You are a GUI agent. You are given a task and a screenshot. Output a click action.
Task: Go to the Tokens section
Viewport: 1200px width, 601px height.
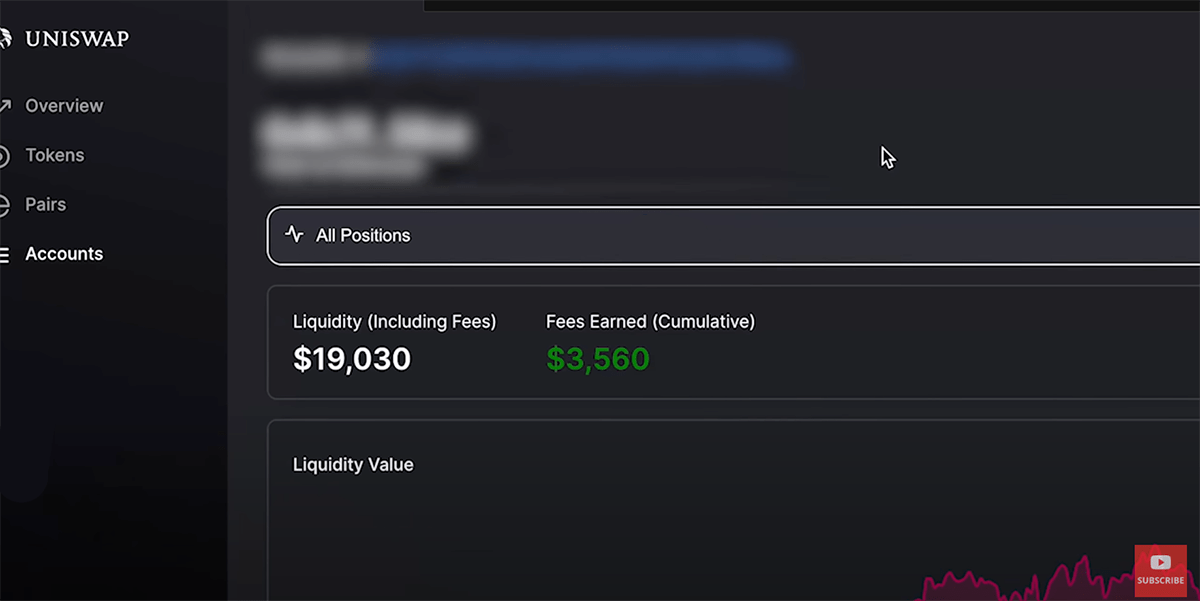(55, 155)
